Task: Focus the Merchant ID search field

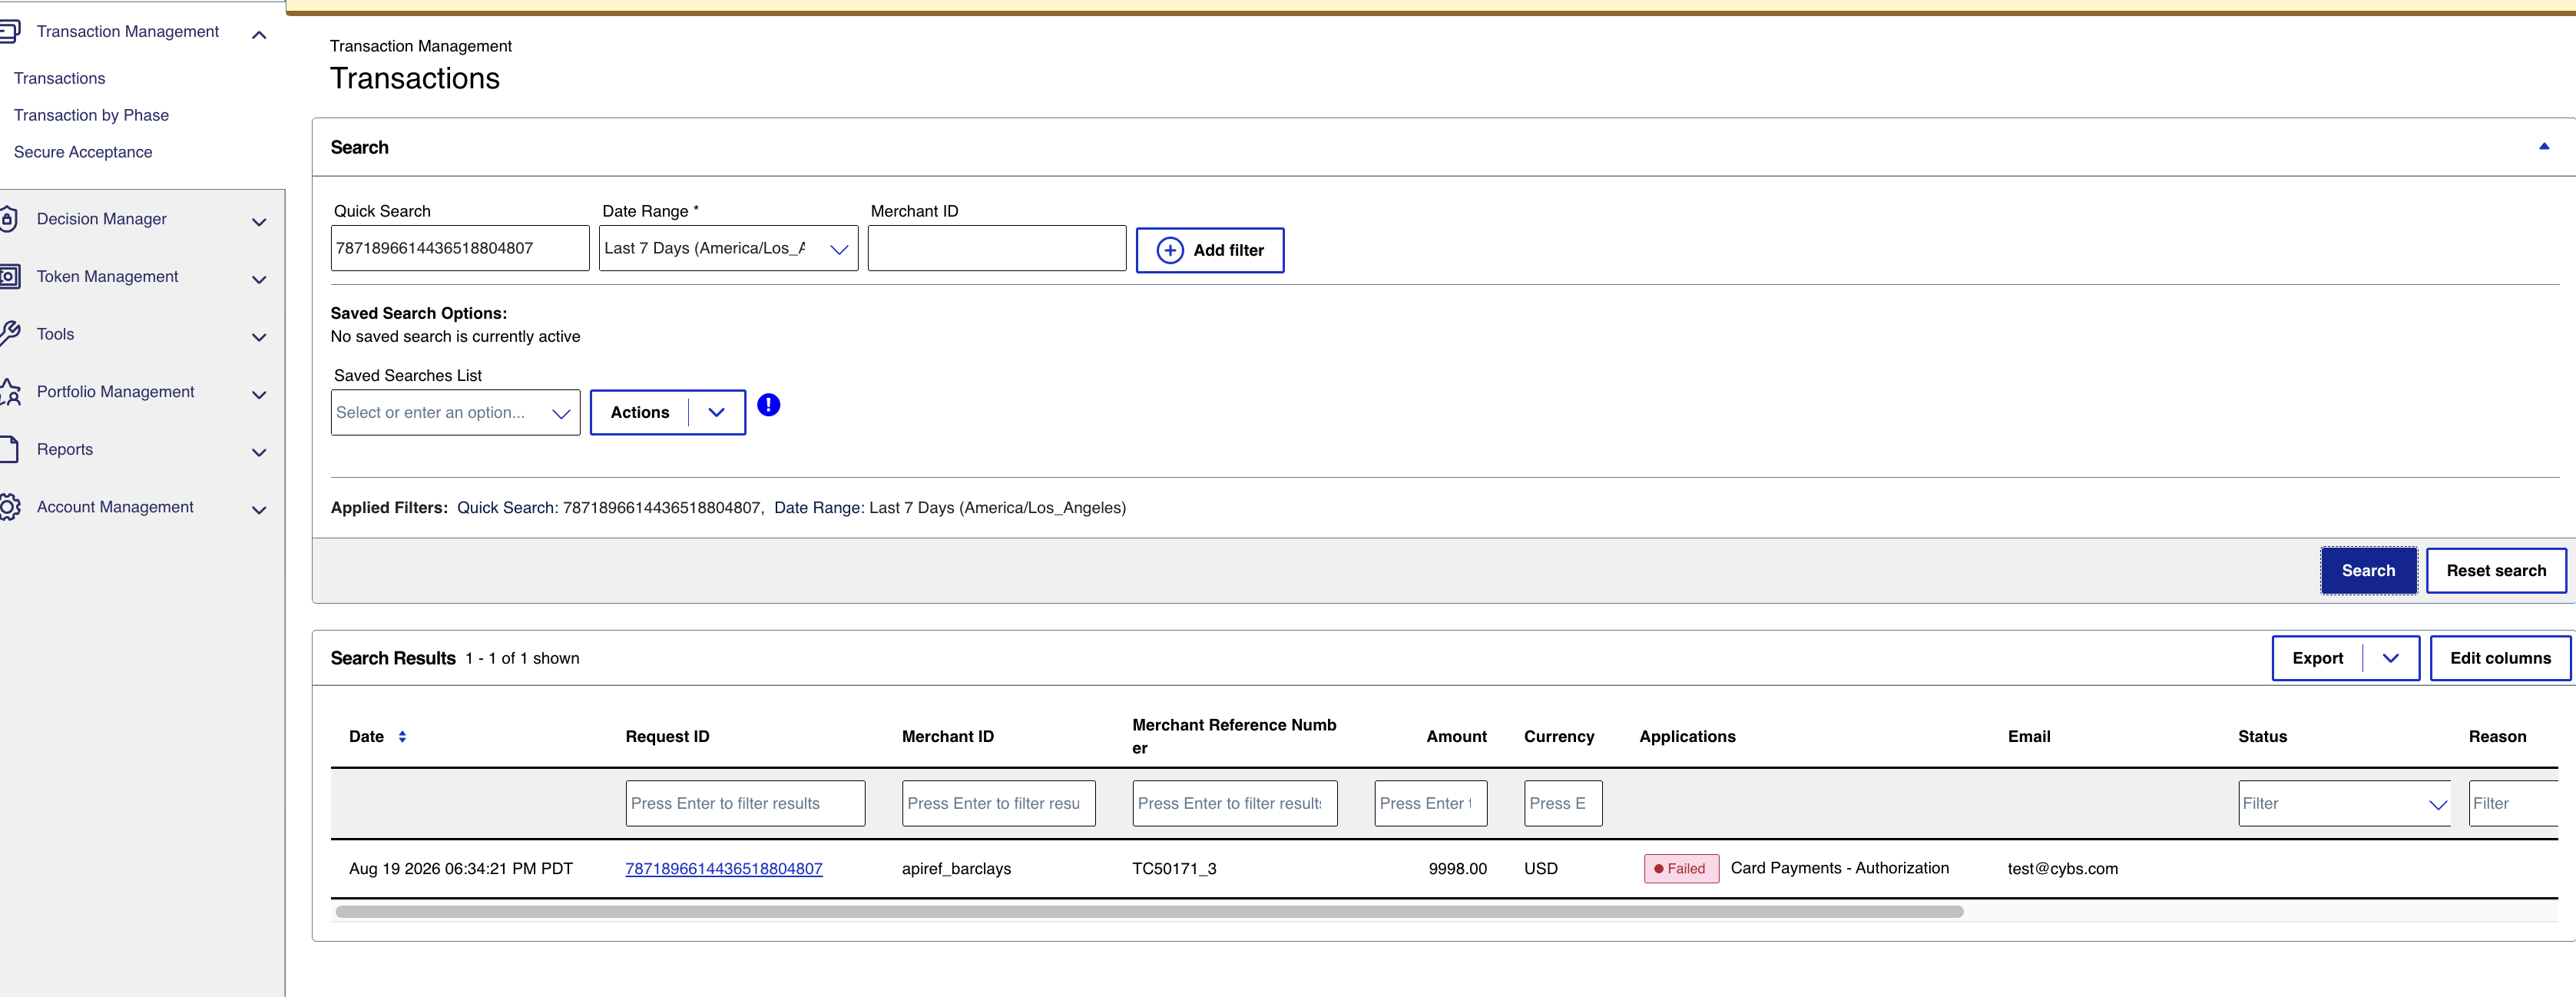Action: pyautogui.click(x=997, y=248)
